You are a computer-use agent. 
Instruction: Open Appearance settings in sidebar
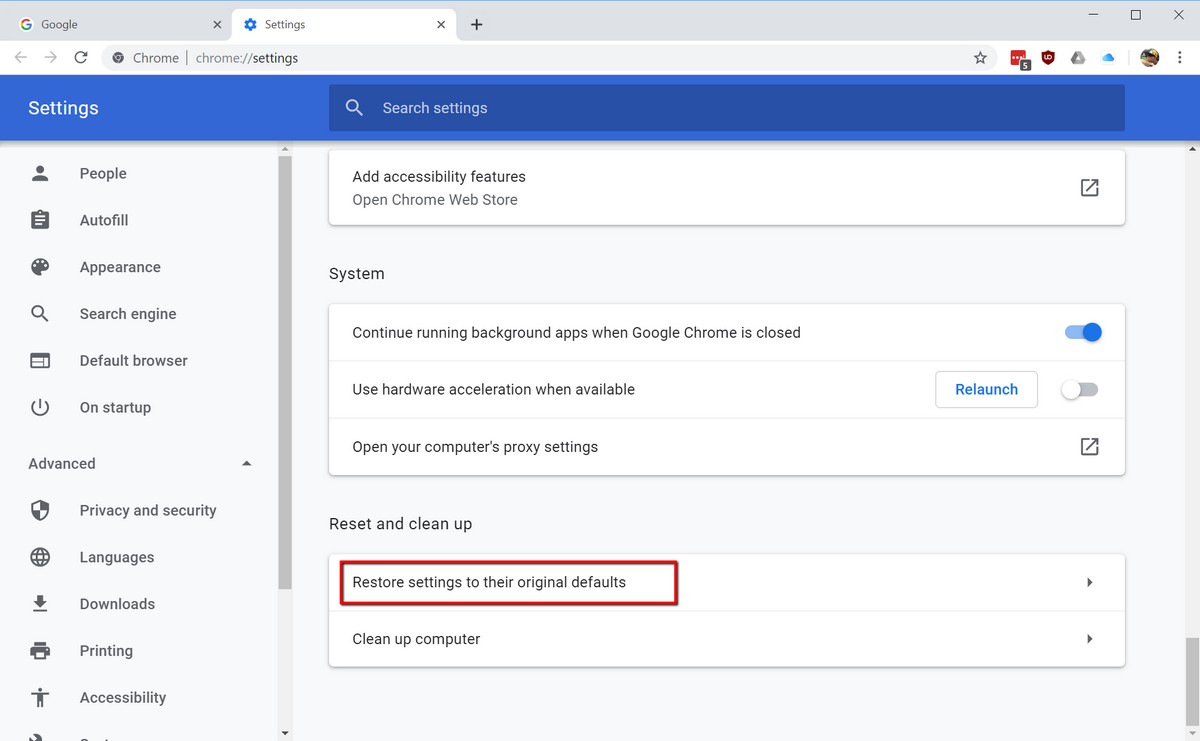120,267
